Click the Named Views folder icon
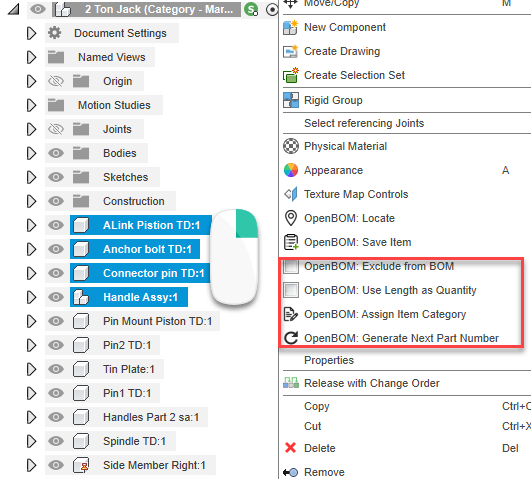531x479 pixels. point(56,57)
